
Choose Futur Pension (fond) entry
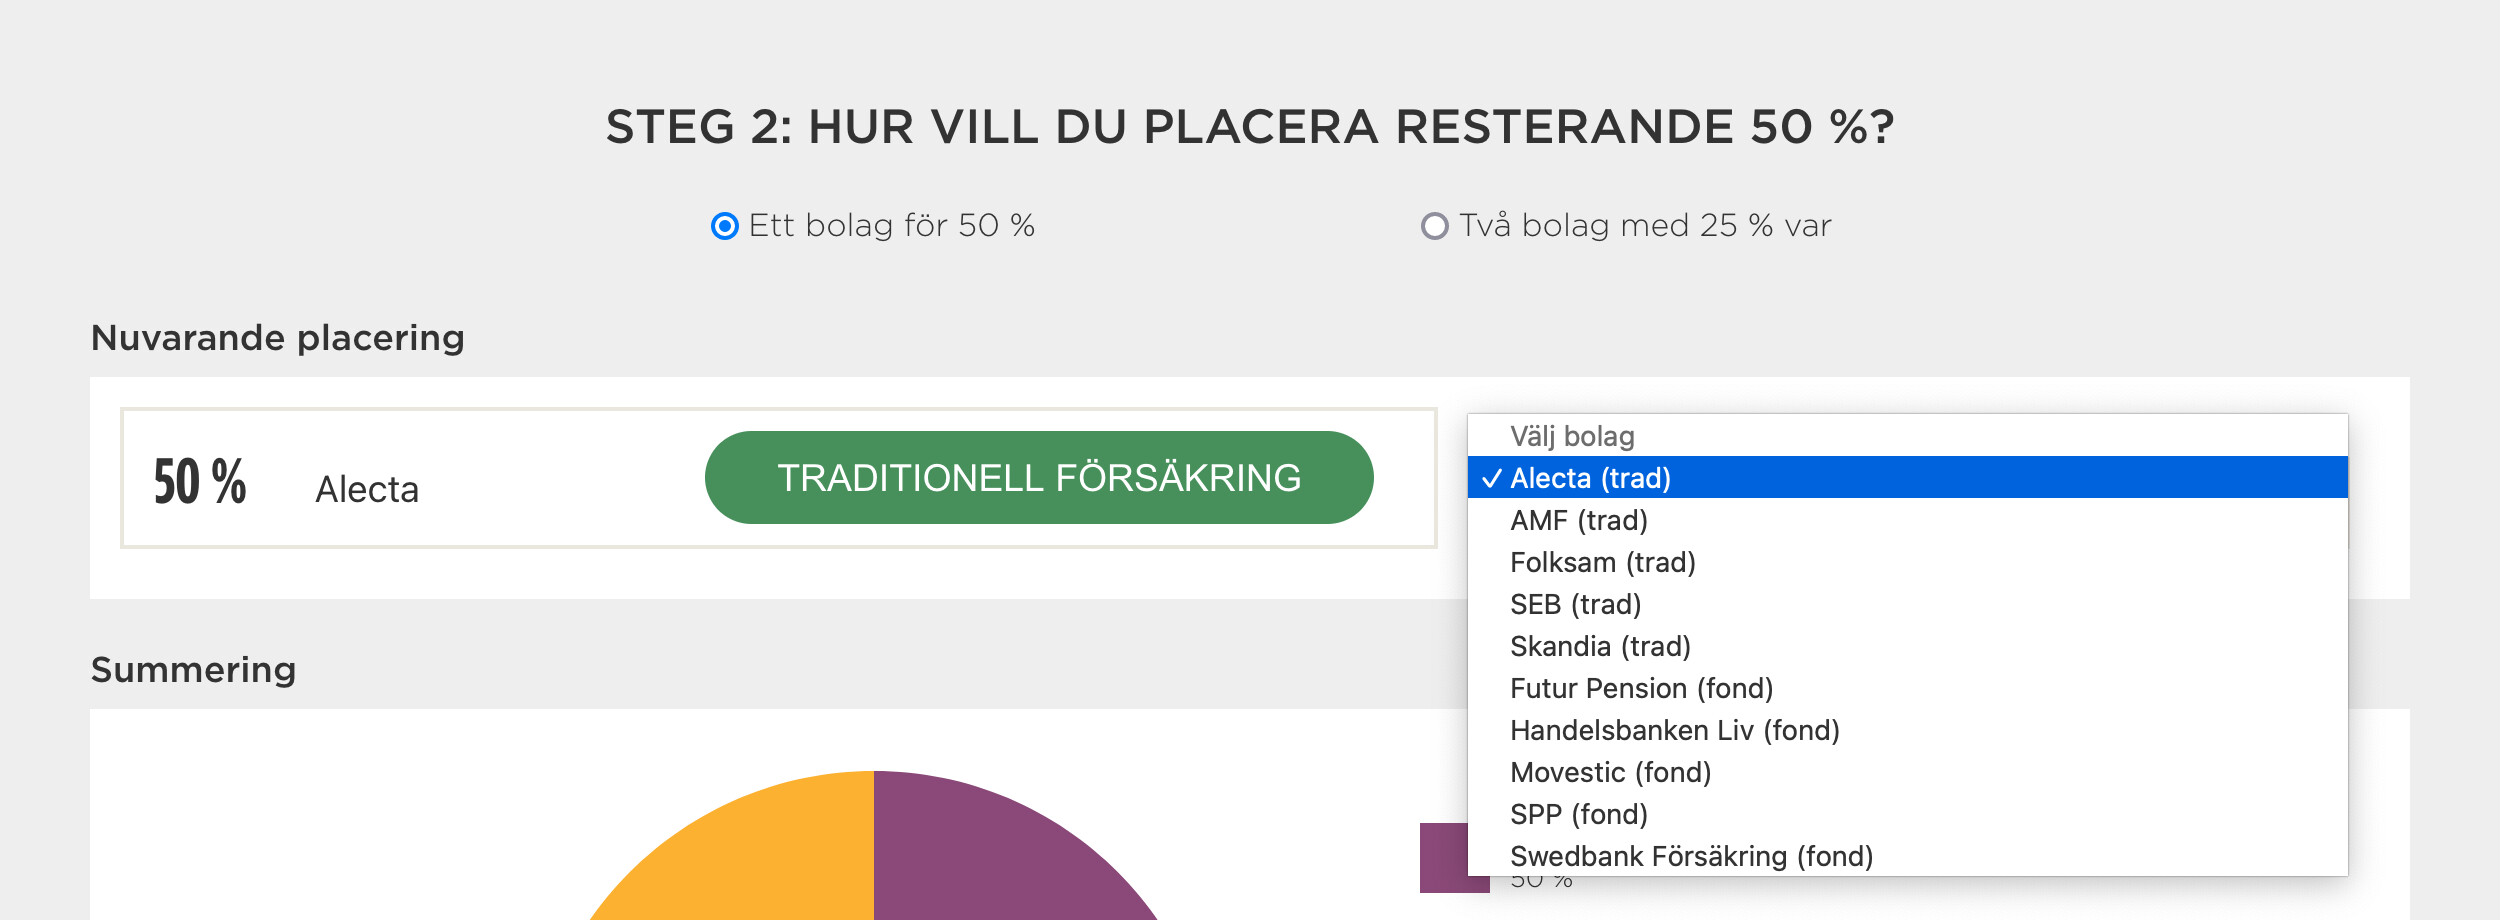(x=1641, y=688)
